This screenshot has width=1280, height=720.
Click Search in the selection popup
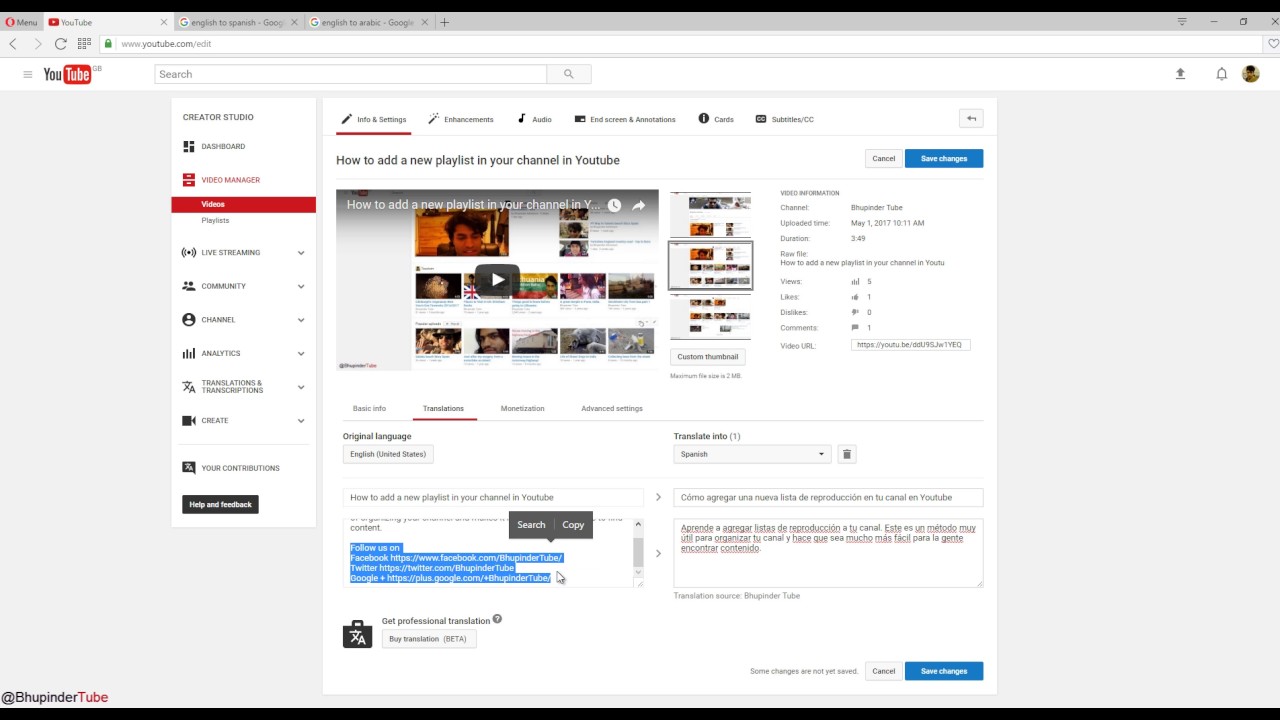[531, 525]
